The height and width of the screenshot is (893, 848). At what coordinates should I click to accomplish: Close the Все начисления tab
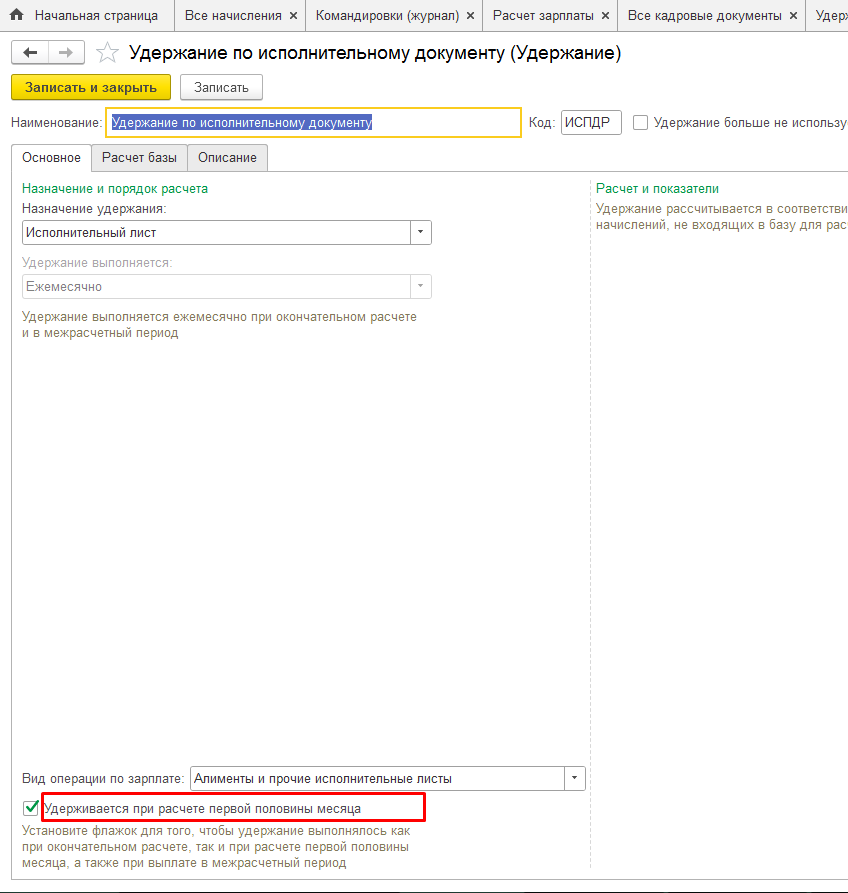pos(293,16)
